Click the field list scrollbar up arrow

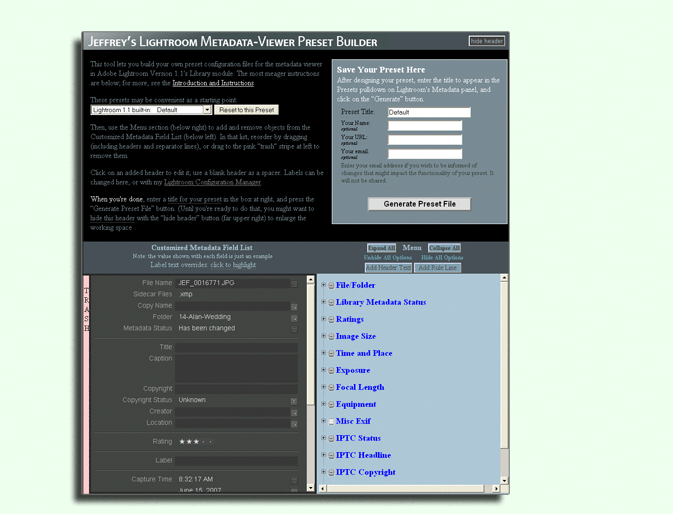(311, 280)
